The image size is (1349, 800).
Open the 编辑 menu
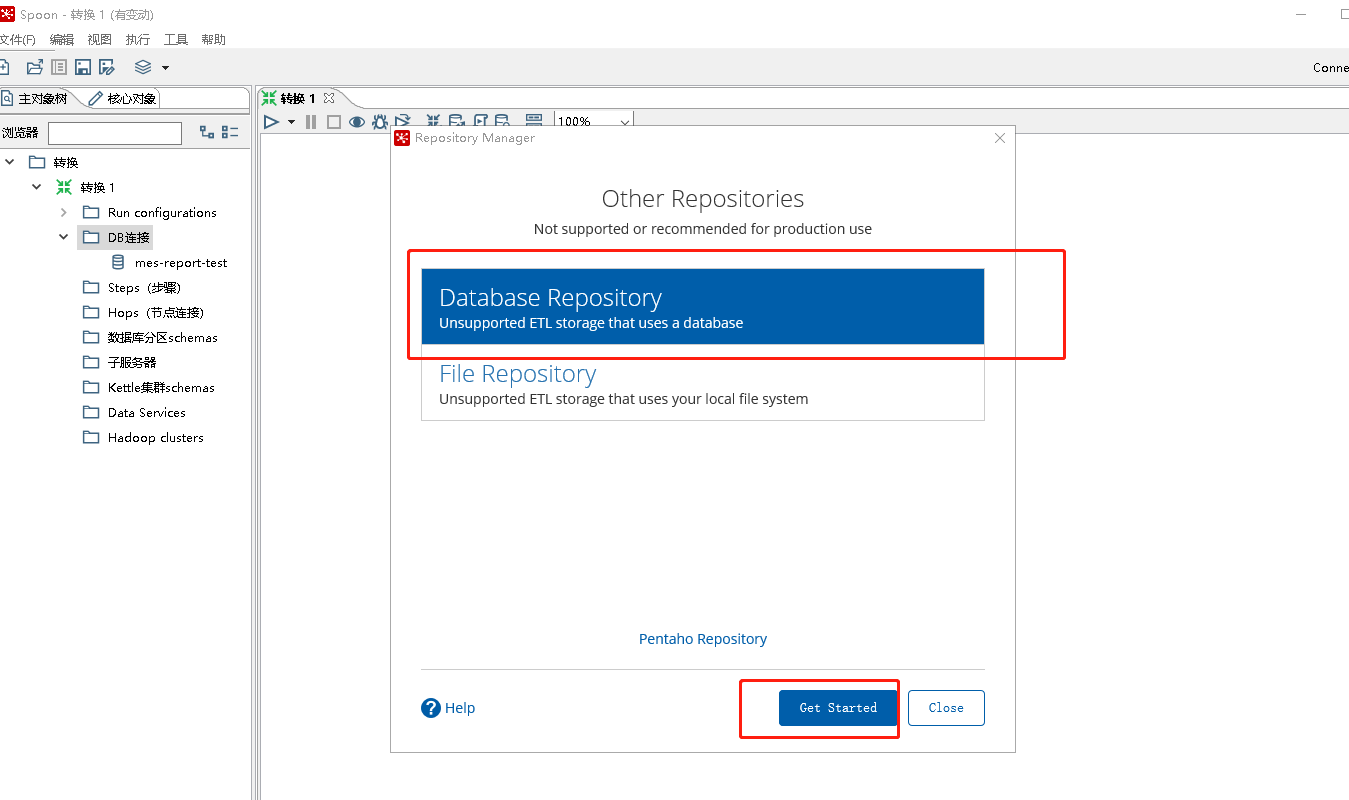(x=62, y=39)
